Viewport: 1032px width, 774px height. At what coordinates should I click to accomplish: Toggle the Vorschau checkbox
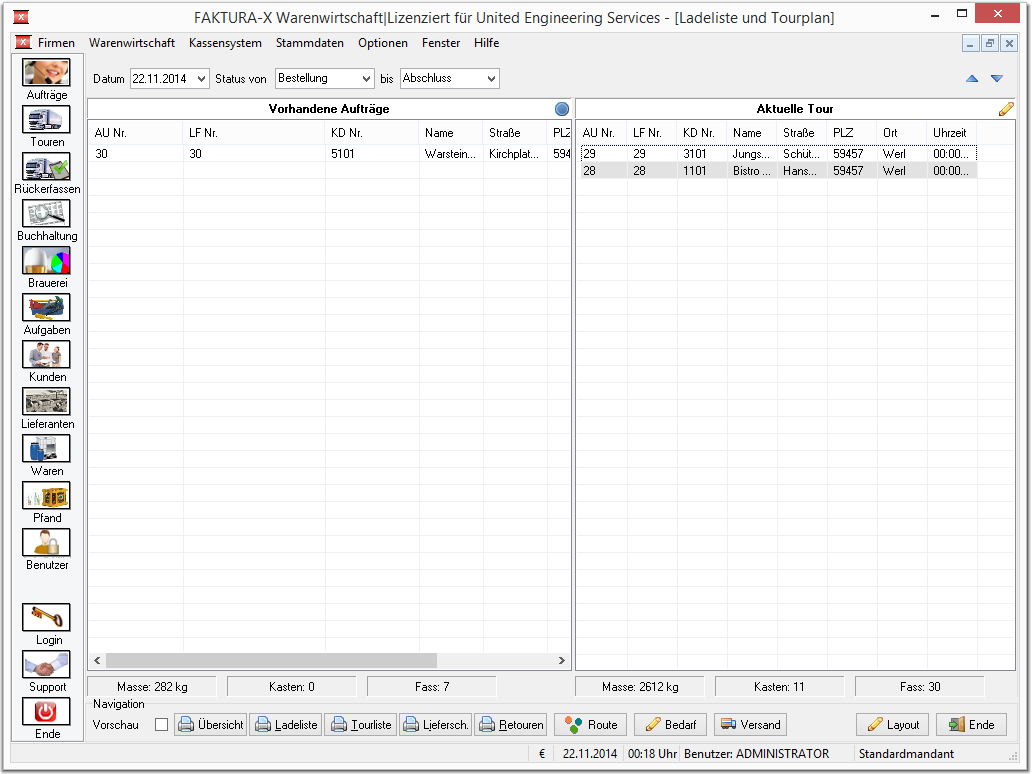coord(161,725)
